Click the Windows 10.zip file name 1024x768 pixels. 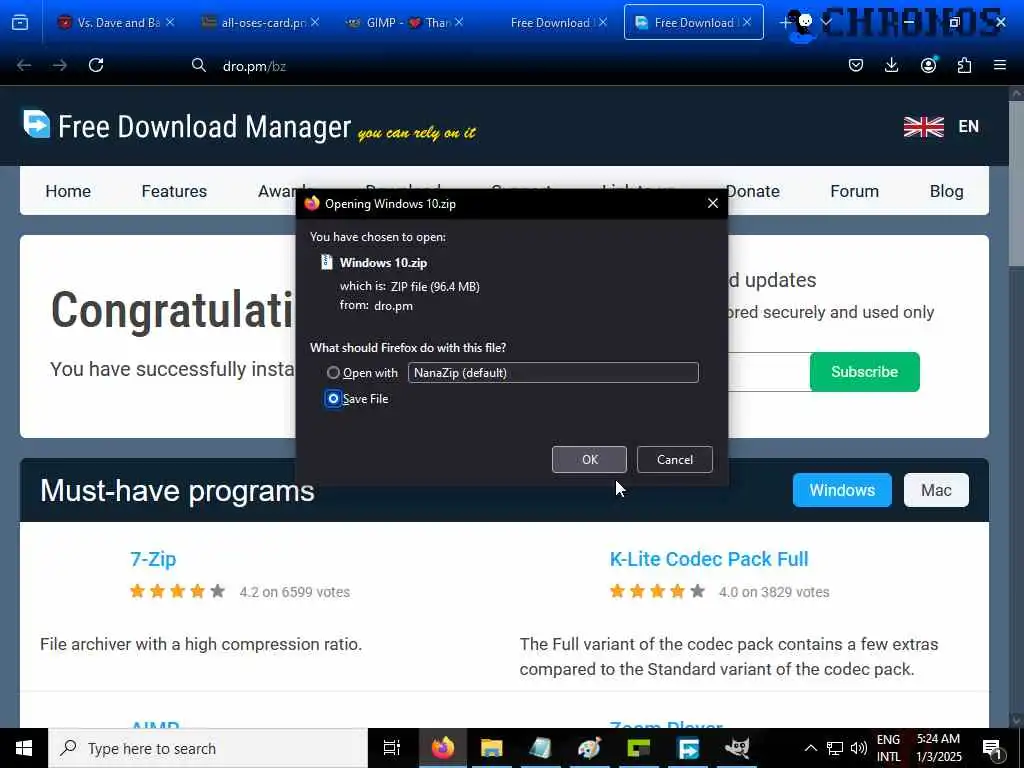[x=383, y=263]
